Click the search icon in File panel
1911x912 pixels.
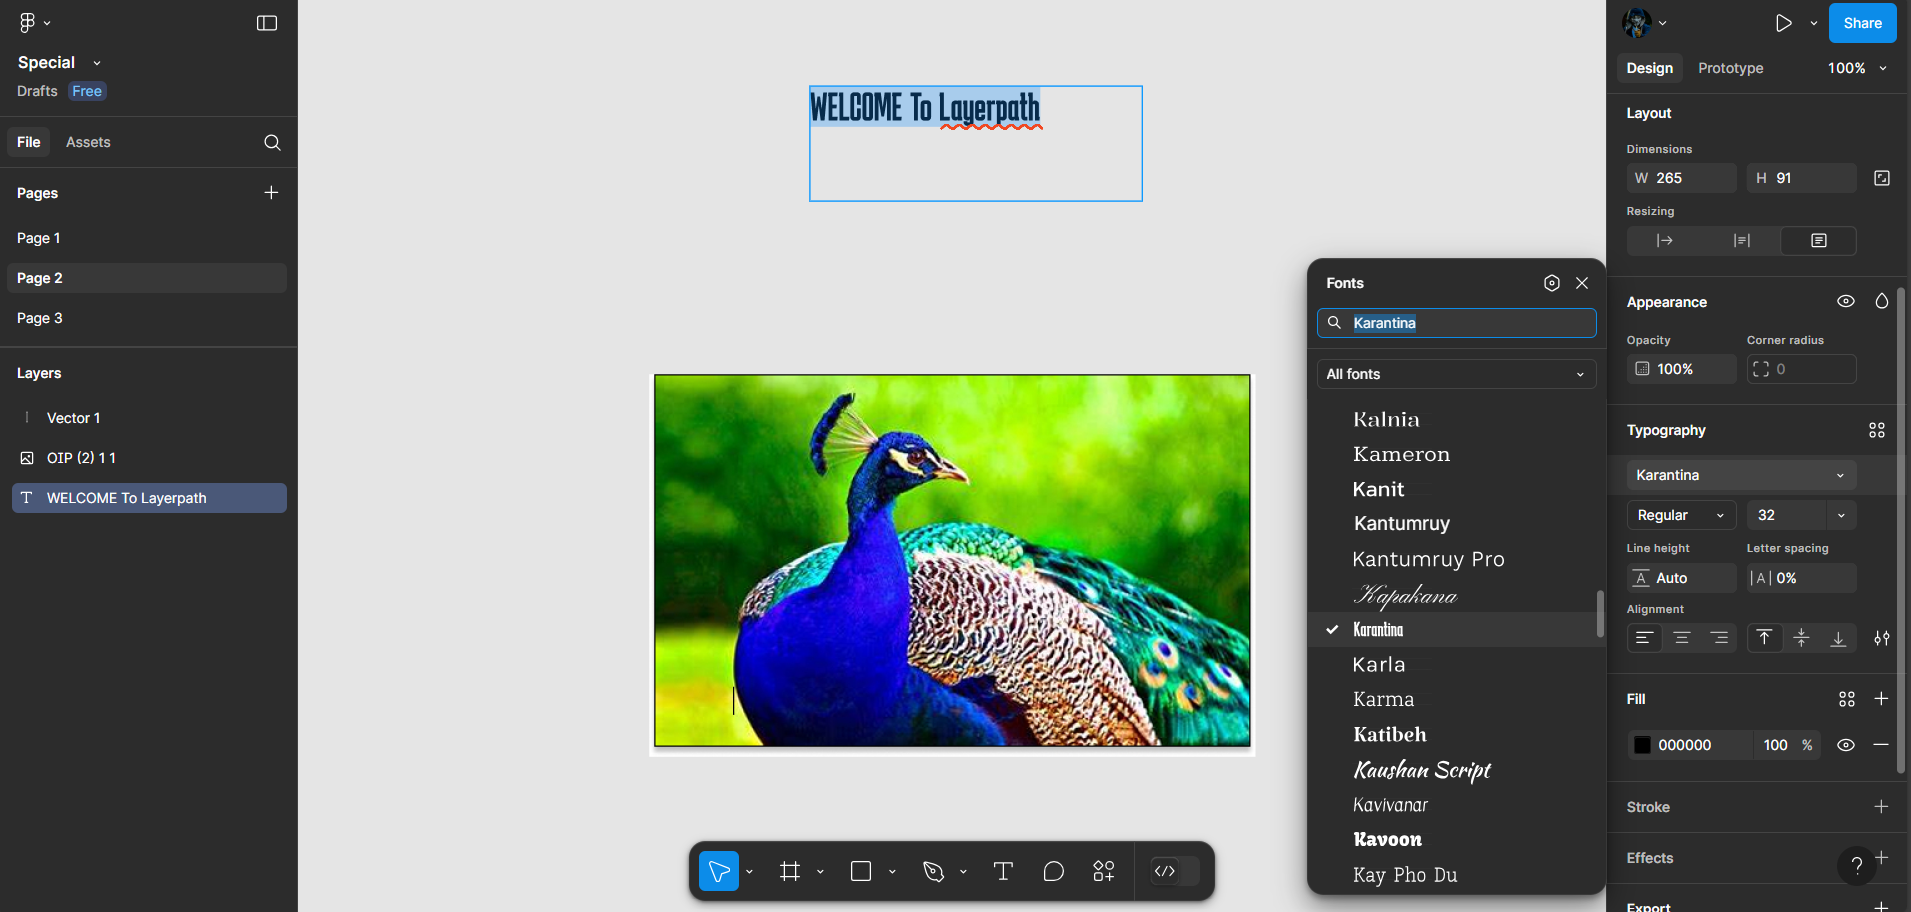(272, 142)
